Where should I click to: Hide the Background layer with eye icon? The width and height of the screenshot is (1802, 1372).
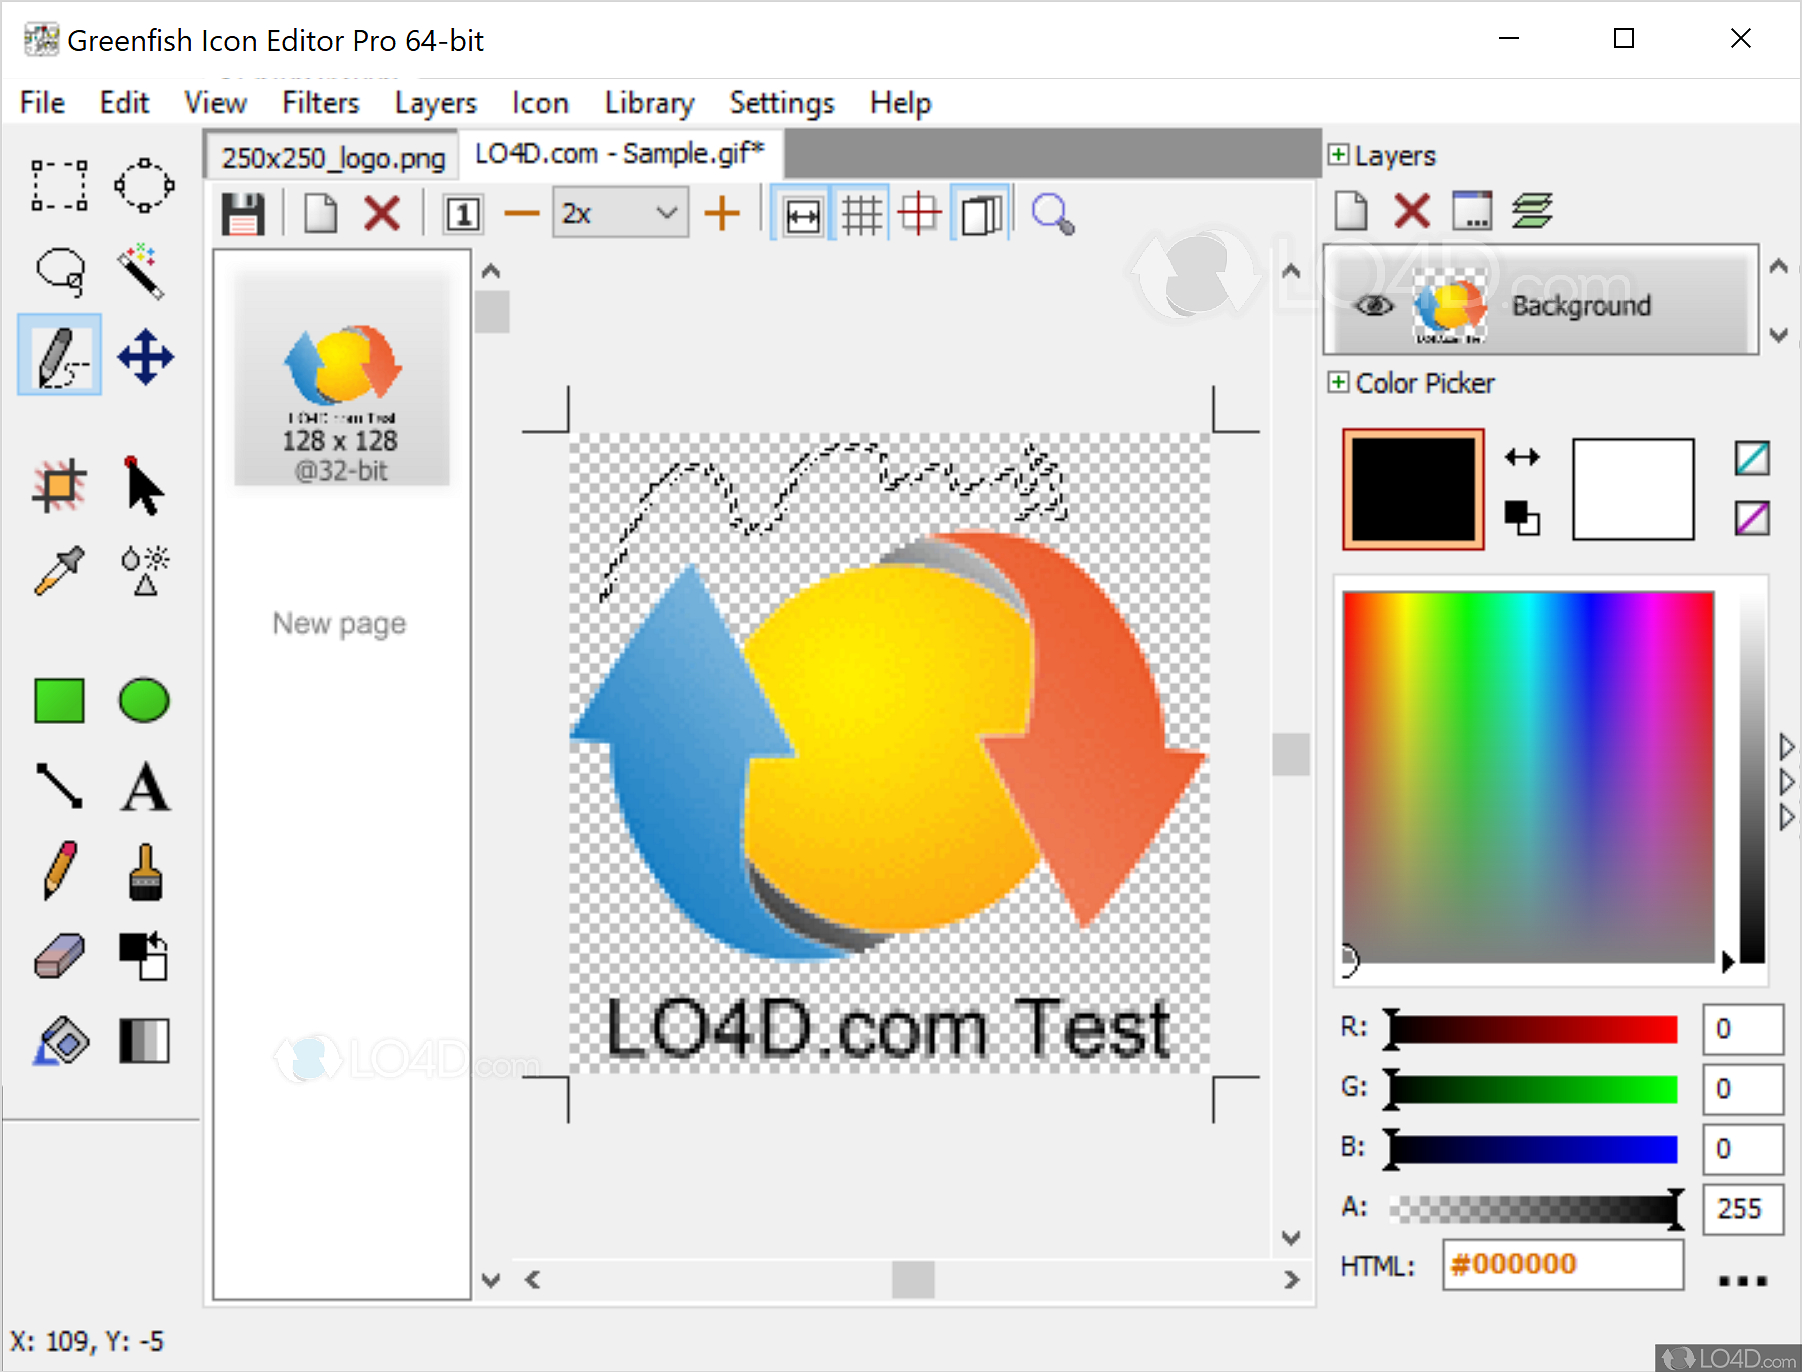pyautogui.click(x=1374, y=305)
